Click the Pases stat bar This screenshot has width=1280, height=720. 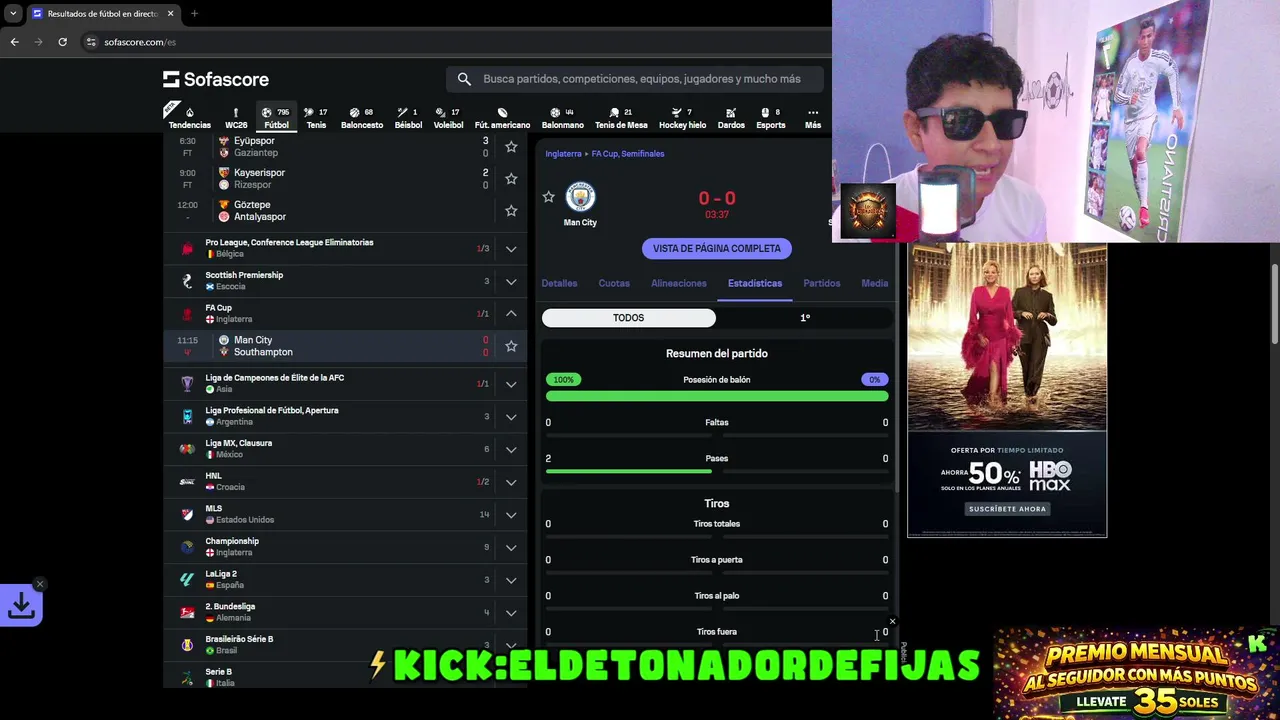717,471
